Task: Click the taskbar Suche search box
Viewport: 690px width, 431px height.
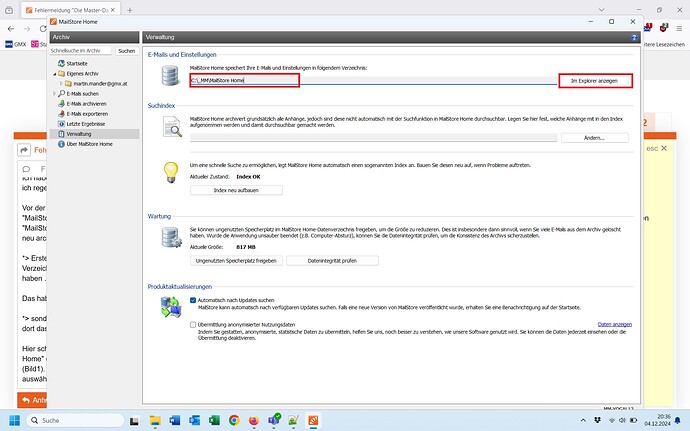Action: pyautogui.click(x=75, y=420)
